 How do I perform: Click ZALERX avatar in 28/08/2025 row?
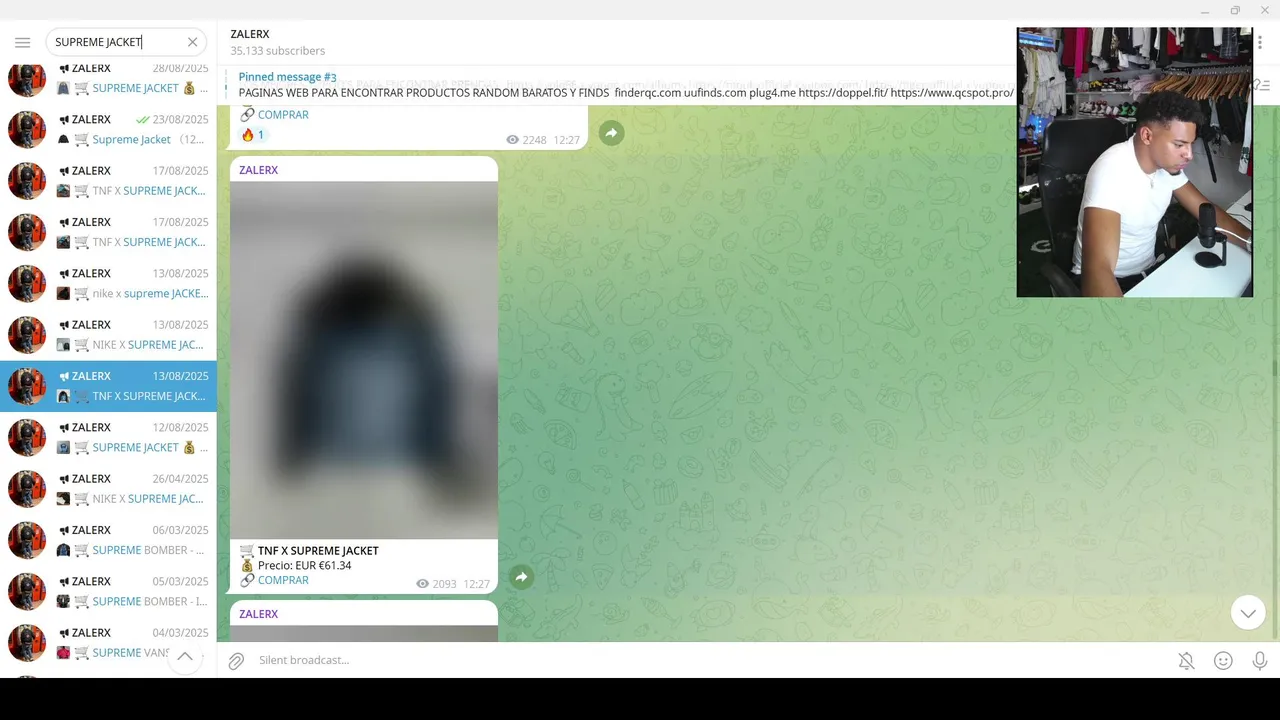tap(27, 78)
